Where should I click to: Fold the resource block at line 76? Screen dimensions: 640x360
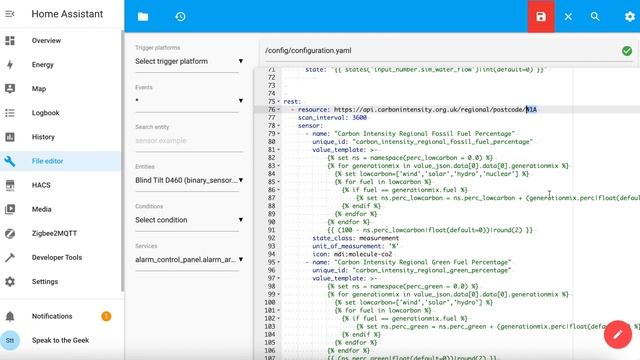[x=279, y=109]
